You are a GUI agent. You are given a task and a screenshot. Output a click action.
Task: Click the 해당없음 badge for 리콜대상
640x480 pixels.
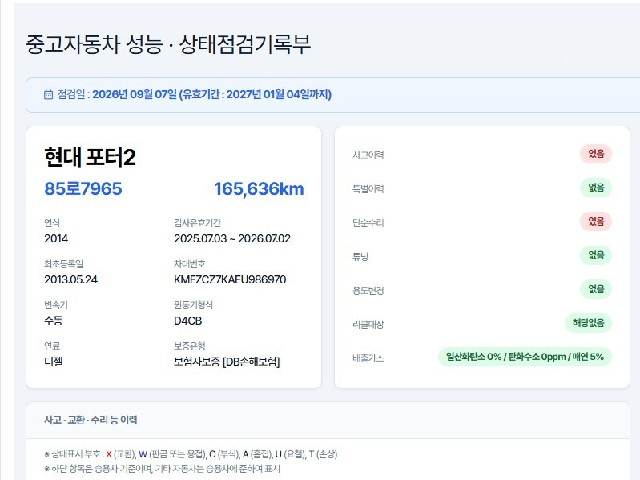coord(588,323)
